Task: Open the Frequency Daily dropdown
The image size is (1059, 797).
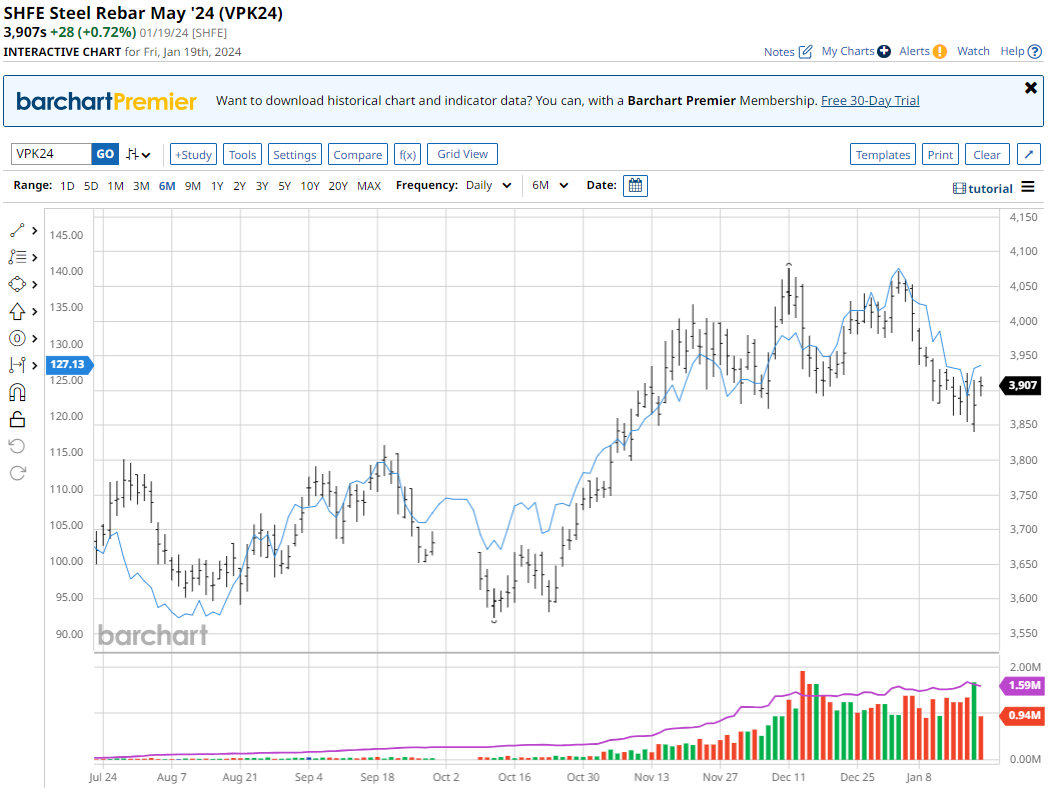Action: click(489, 186)
